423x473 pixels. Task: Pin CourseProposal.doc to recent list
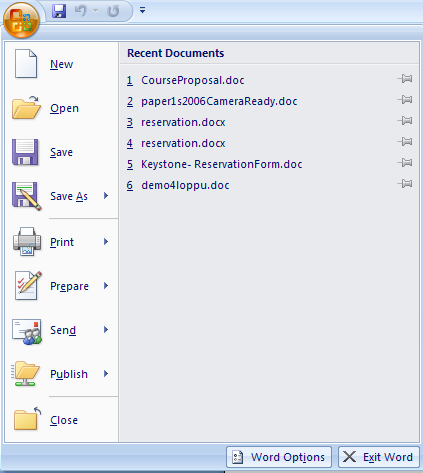click(x=405, y=79)
